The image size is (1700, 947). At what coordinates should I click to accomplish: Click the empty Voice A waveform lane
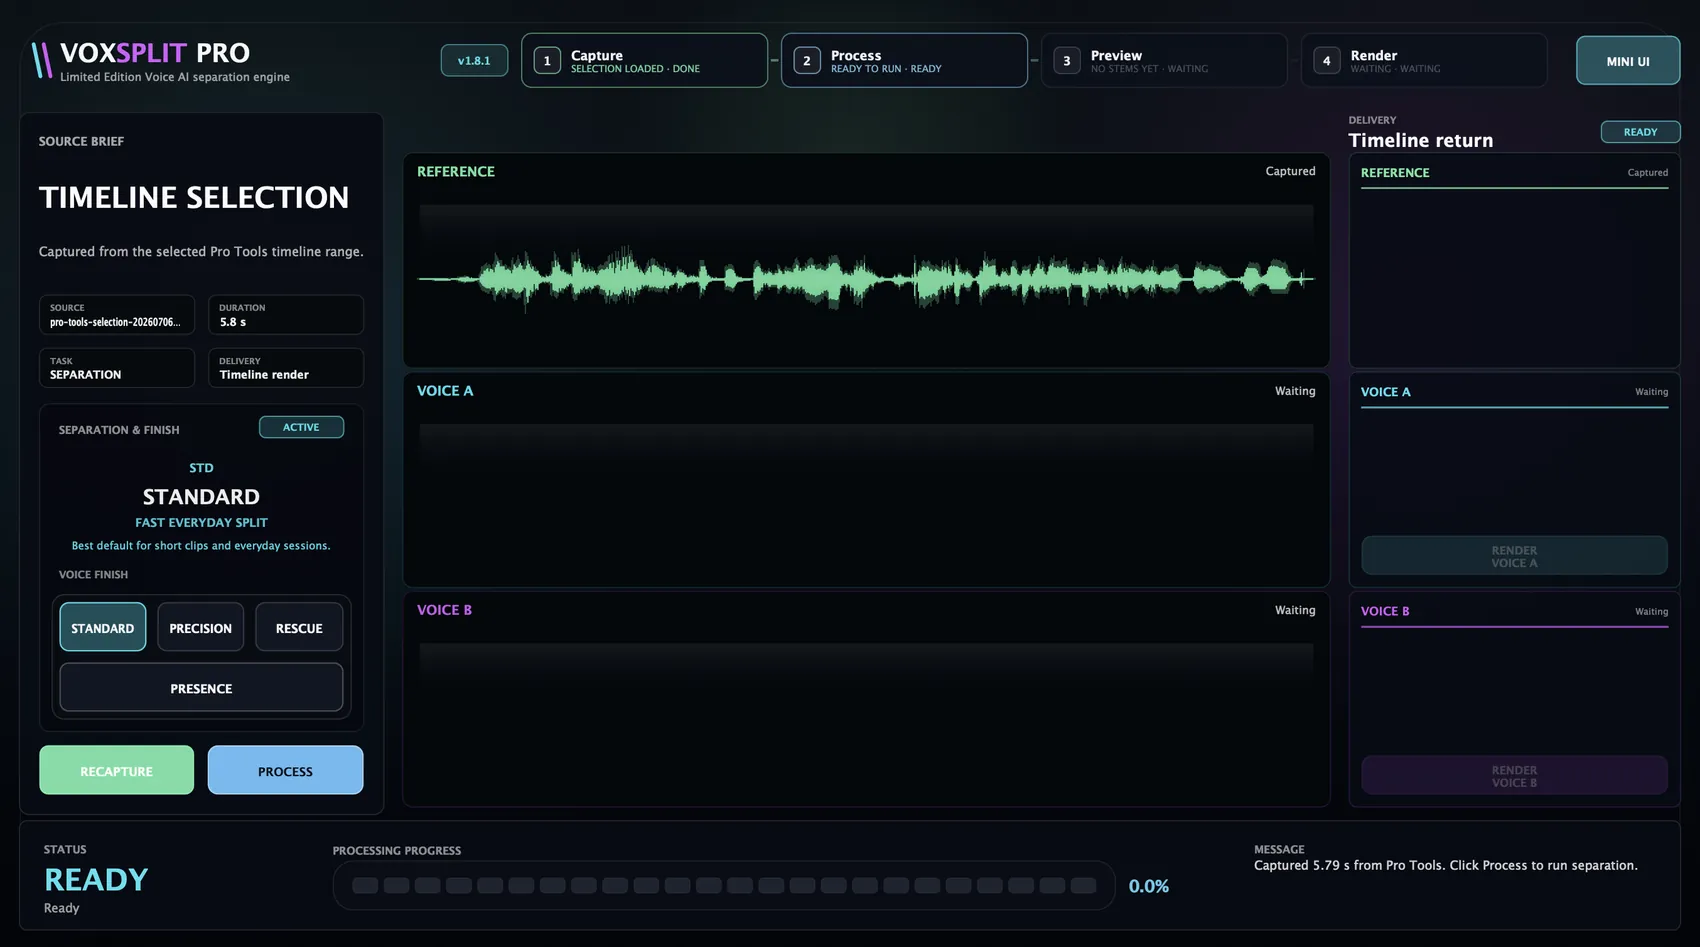(866, 498)
